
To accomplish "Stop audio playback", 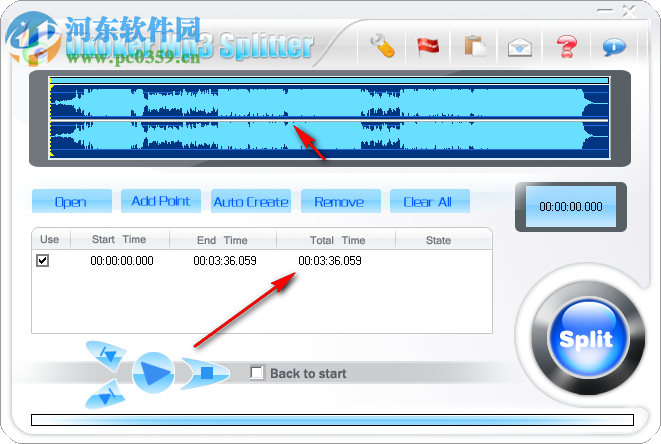I will click(x=206, y=373).
